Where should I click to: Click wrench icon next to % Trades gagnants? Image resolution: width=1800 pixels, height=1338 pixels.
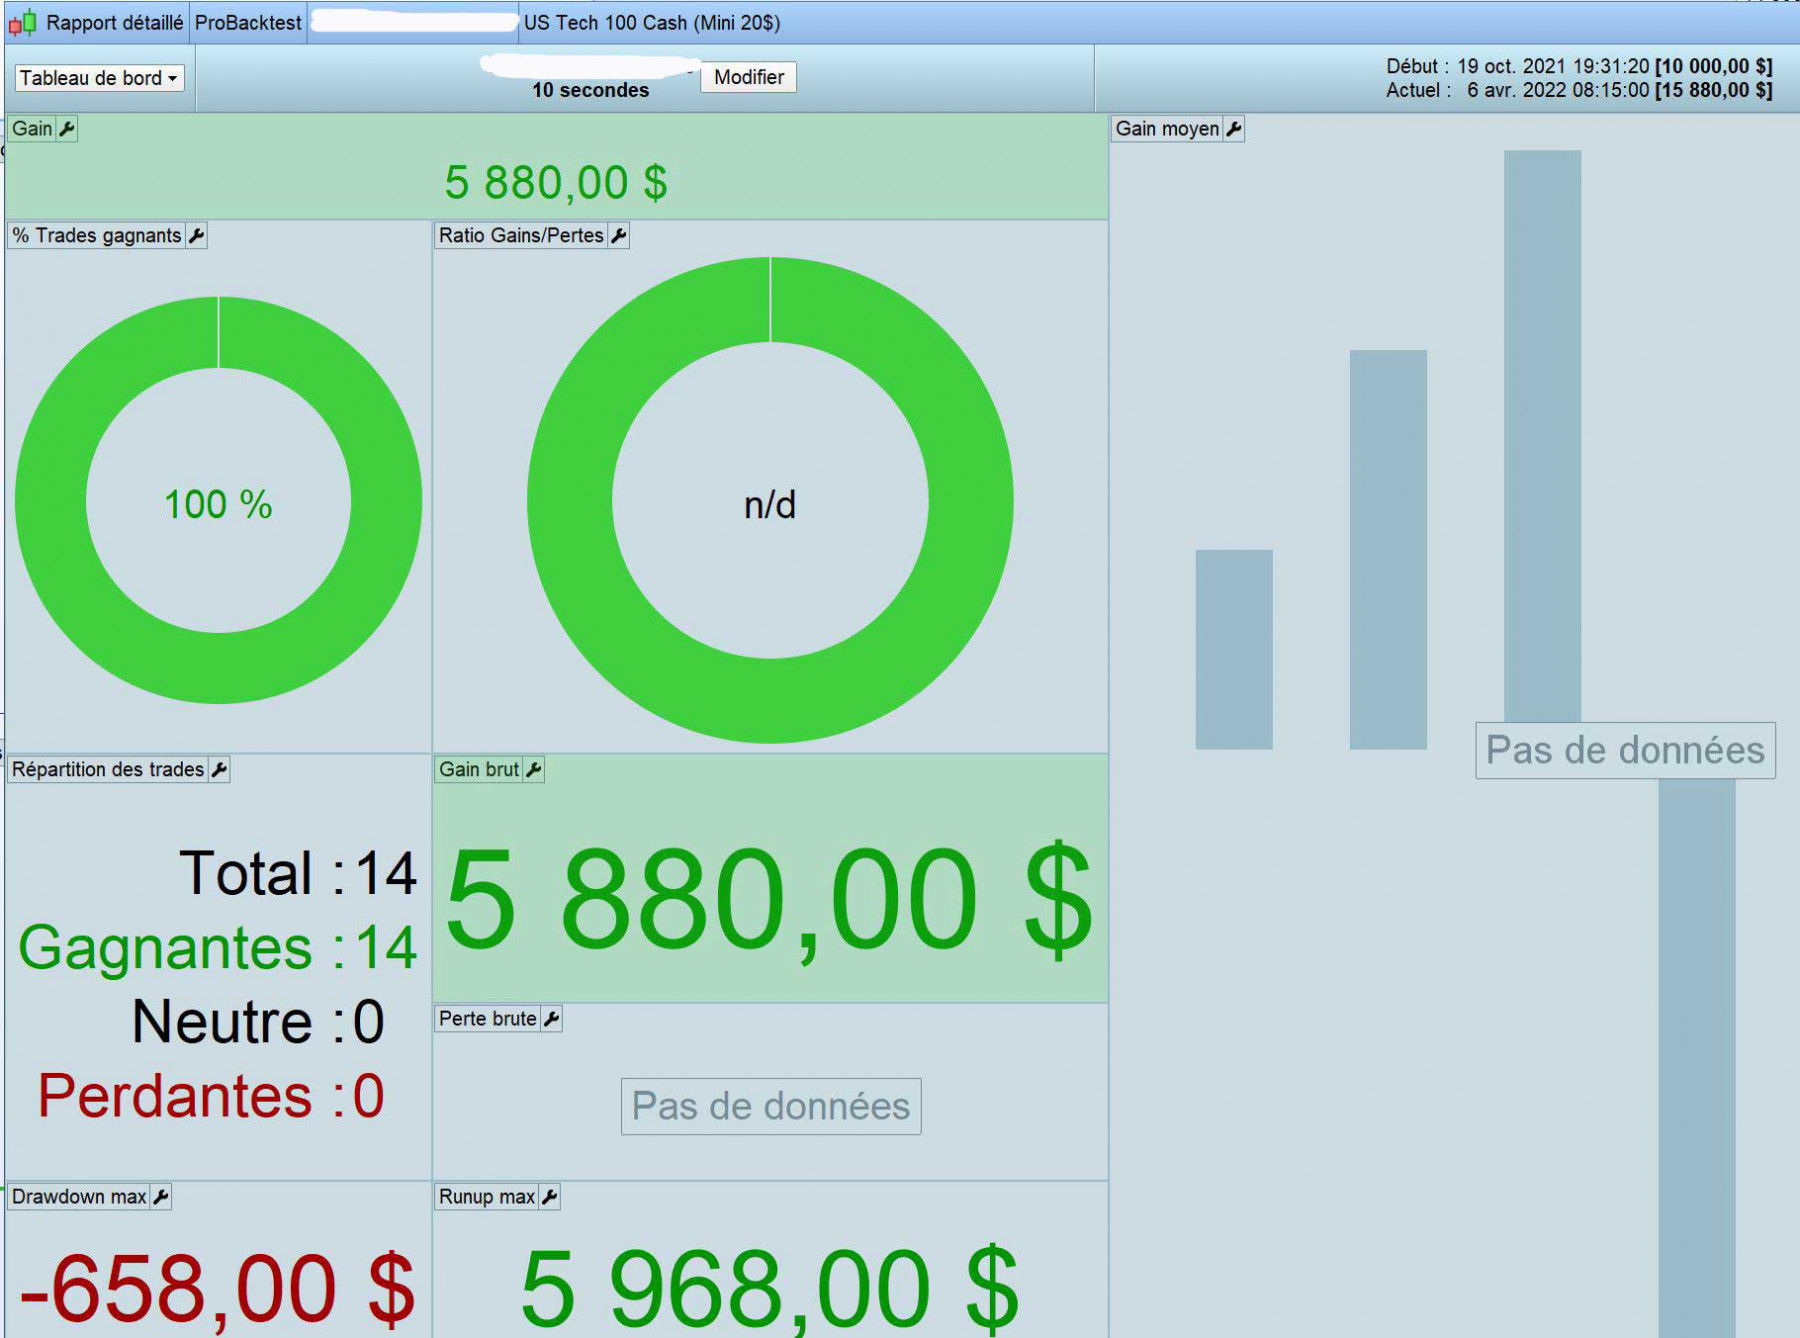(x=197, y=236)
